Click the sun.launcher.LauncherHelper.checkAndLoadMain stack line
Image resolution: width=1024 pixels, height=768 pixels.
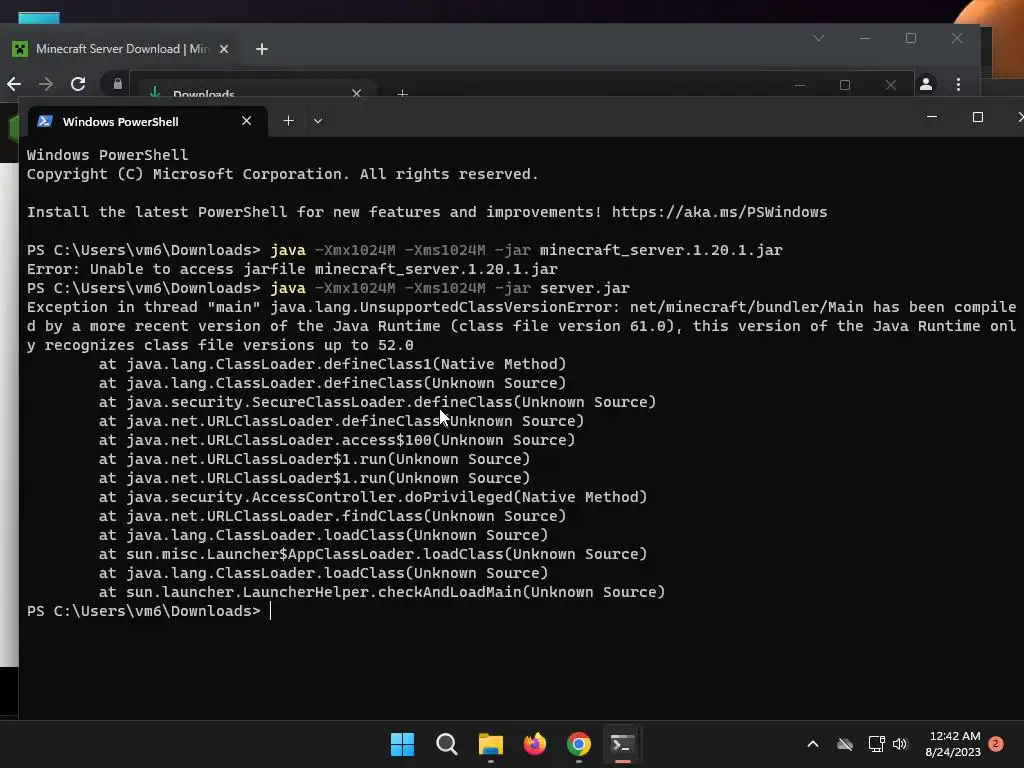click(x=381, y=592)
